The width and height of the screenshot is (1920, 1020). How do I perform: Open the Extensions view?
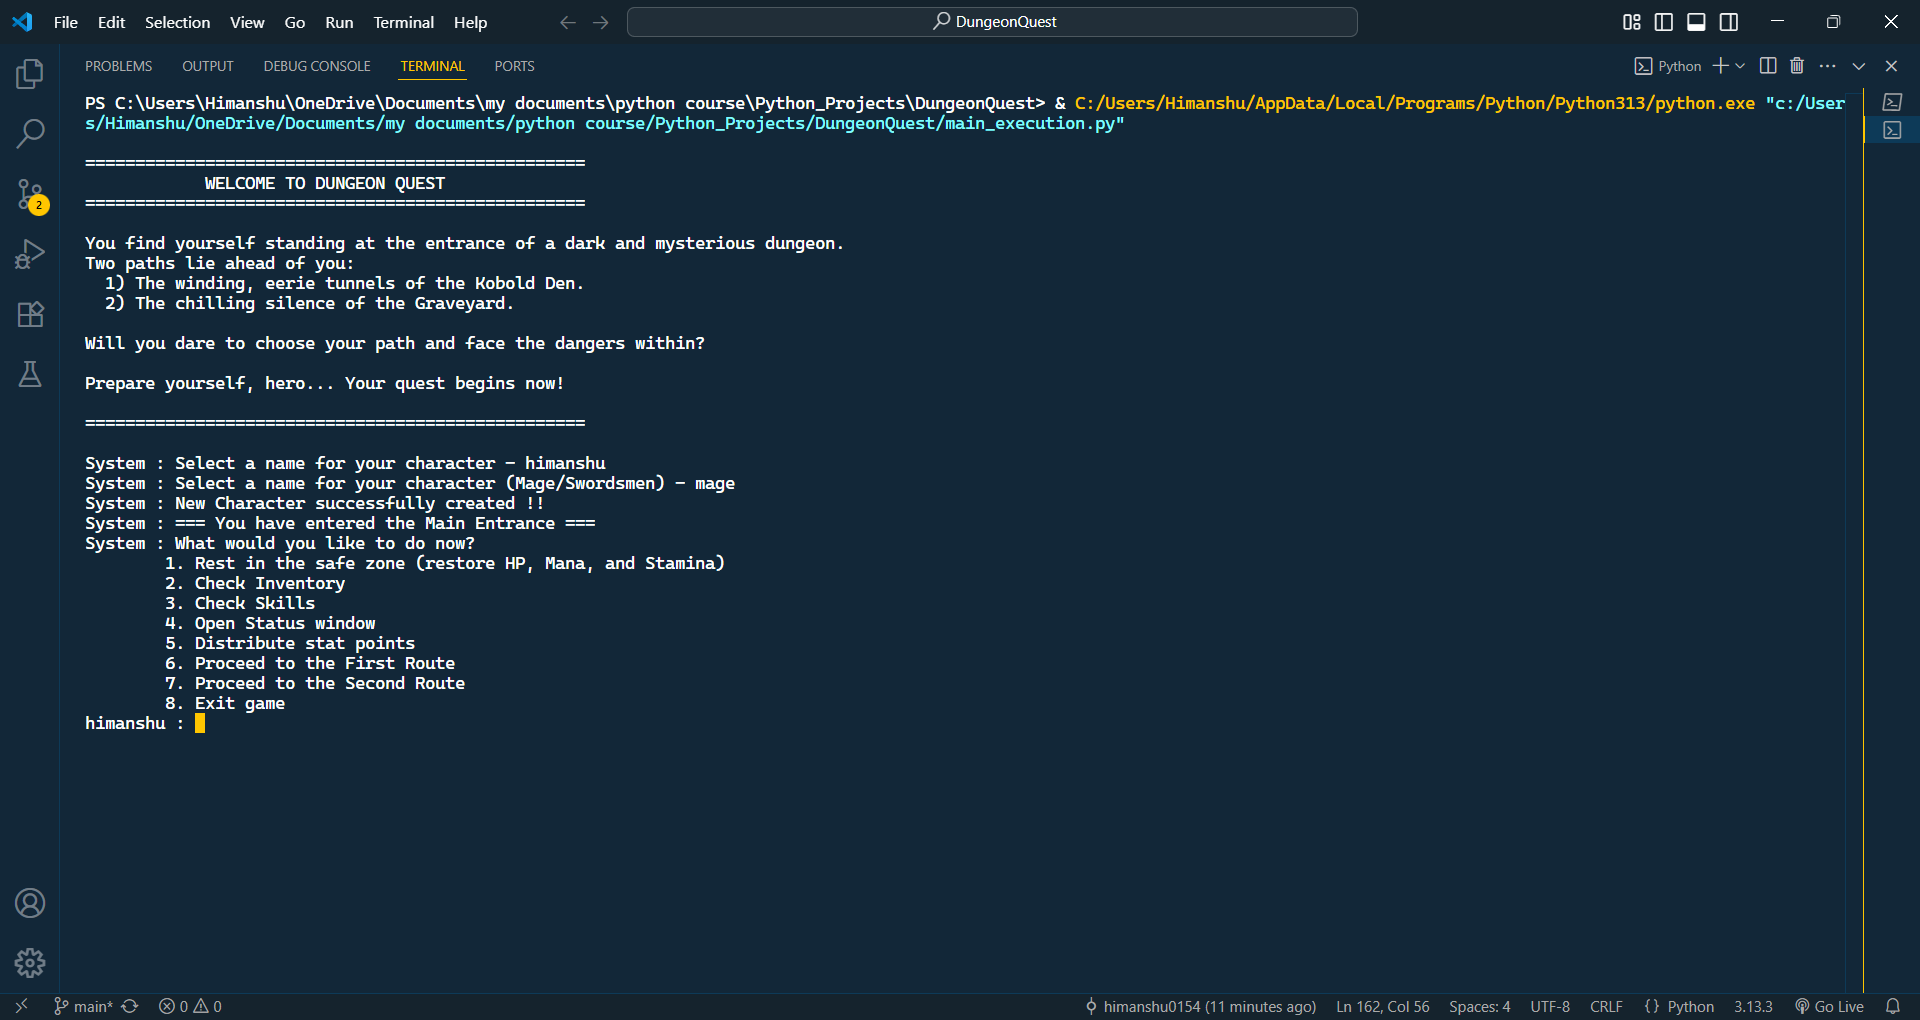pos(30,314)
